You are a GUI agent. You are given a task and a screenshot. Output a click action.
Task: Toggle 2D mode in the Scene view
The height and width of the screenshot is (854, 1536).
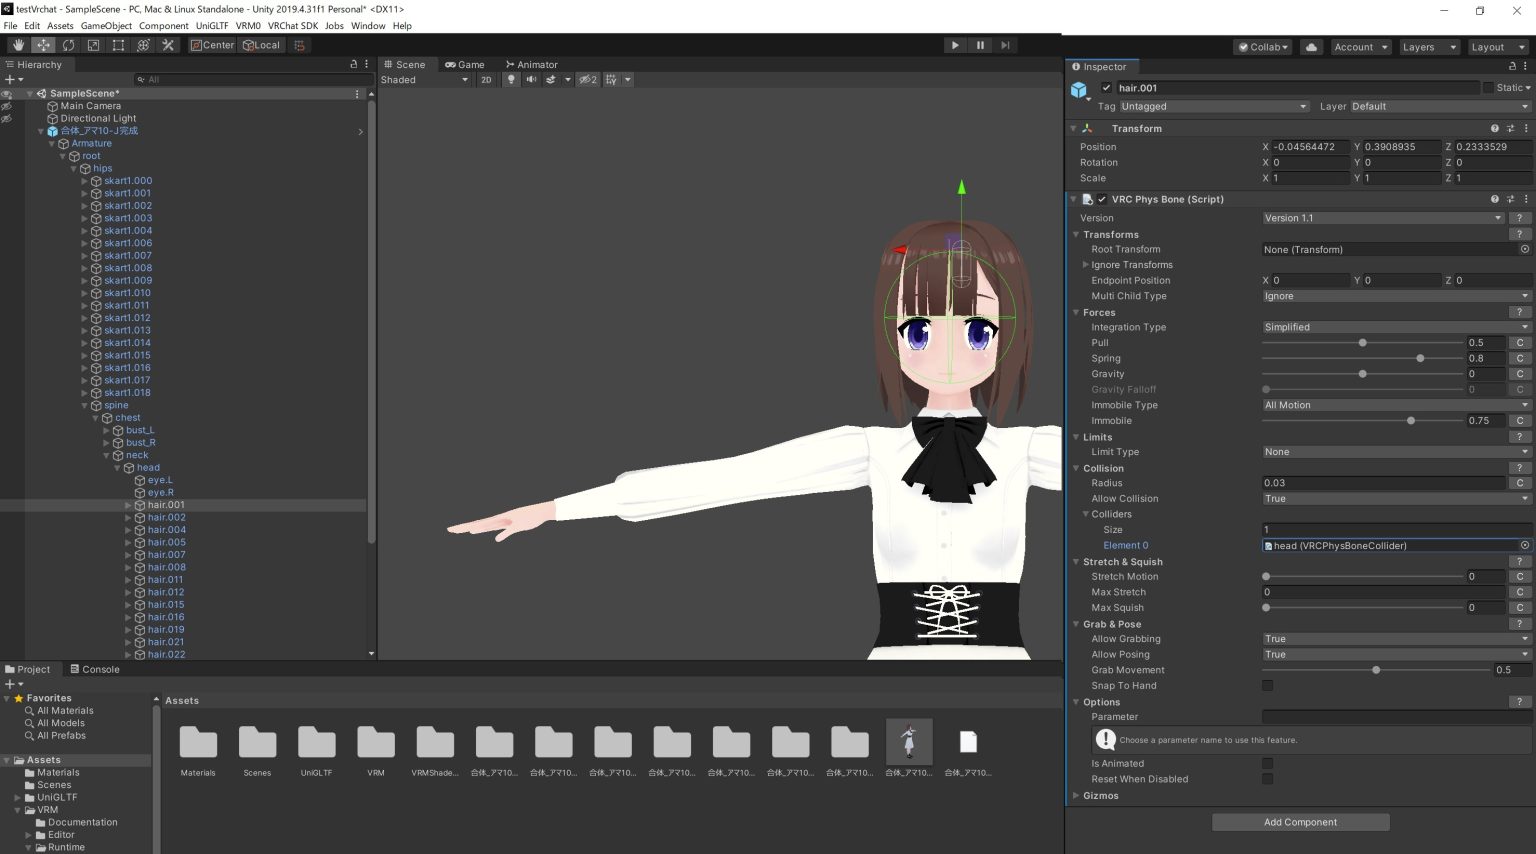[x=486, y=79]
